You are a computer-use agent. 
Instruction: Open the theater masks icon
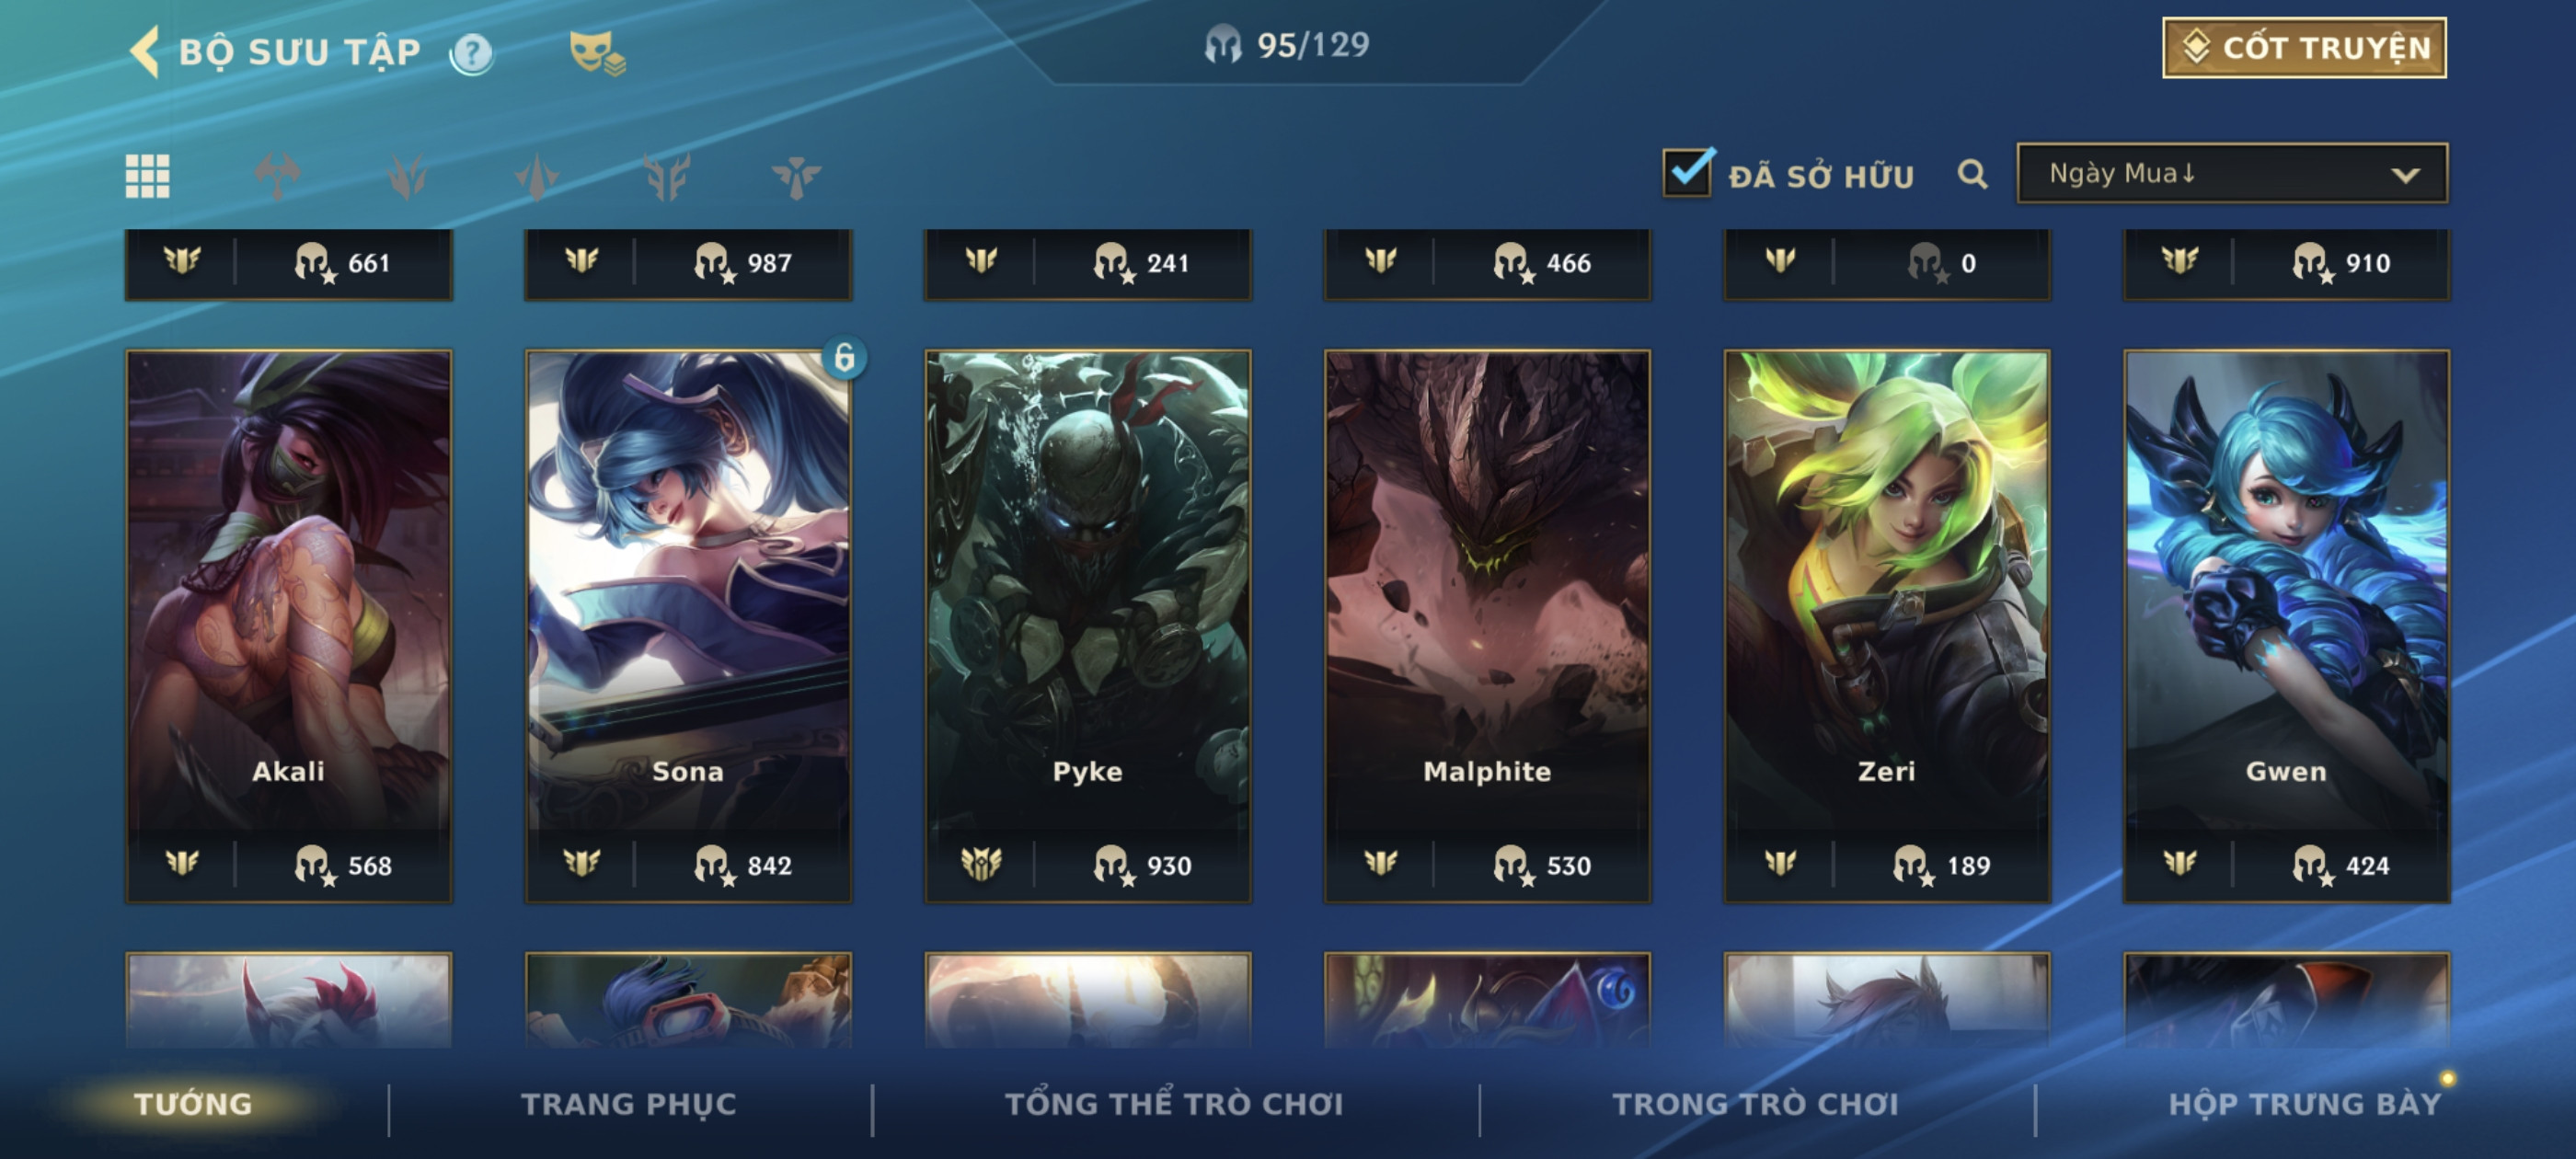pyautogui.click(x=596, y=53)
